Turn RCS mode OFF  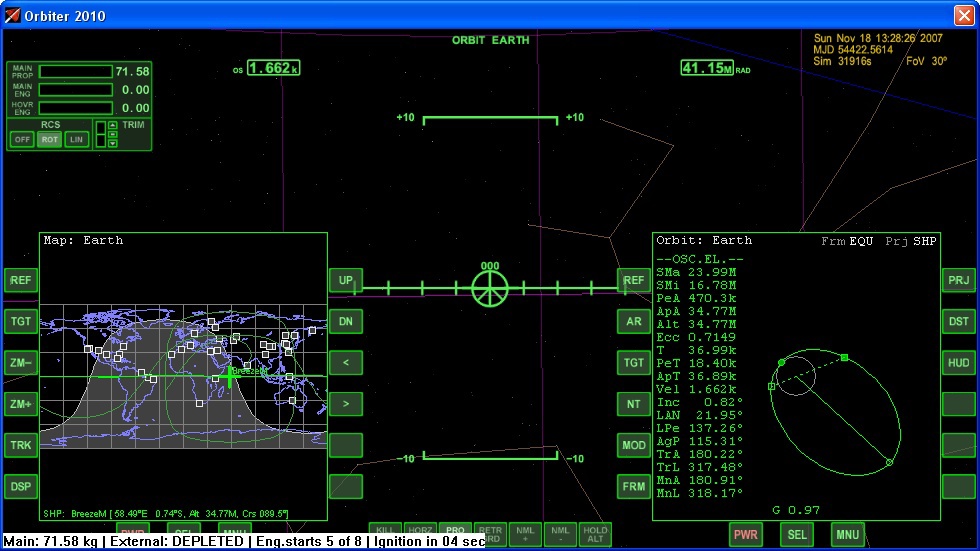click(x=22, y=139)
